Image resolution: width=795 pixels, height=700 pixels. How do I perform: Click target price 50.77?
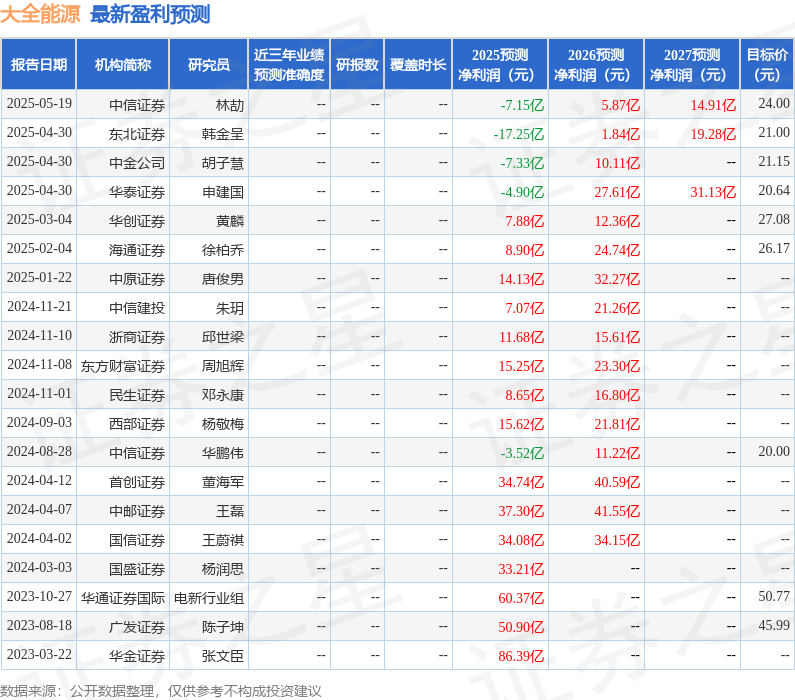[774, 597]
